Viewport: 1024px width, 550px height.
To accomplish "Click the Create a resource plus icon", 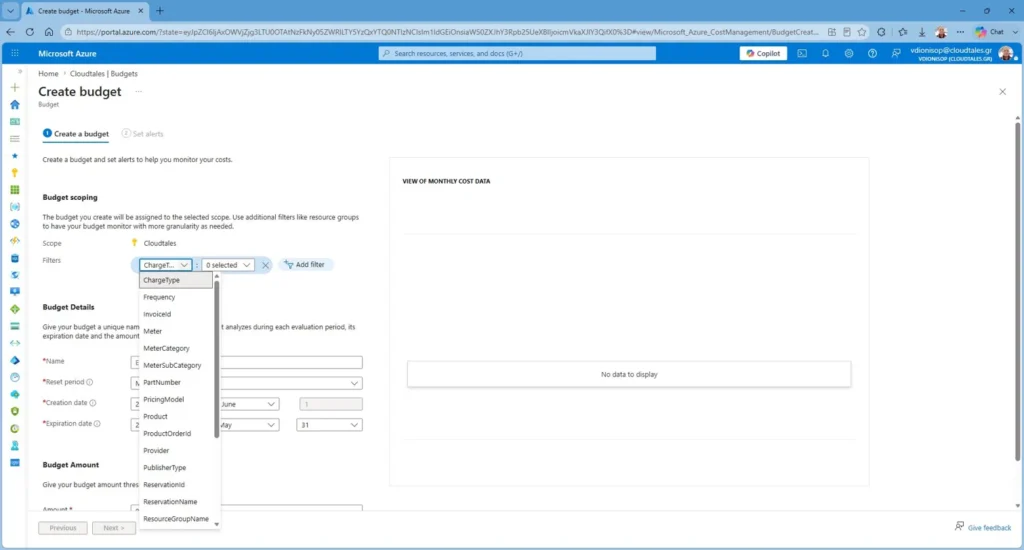I will [x=14, y=88].
